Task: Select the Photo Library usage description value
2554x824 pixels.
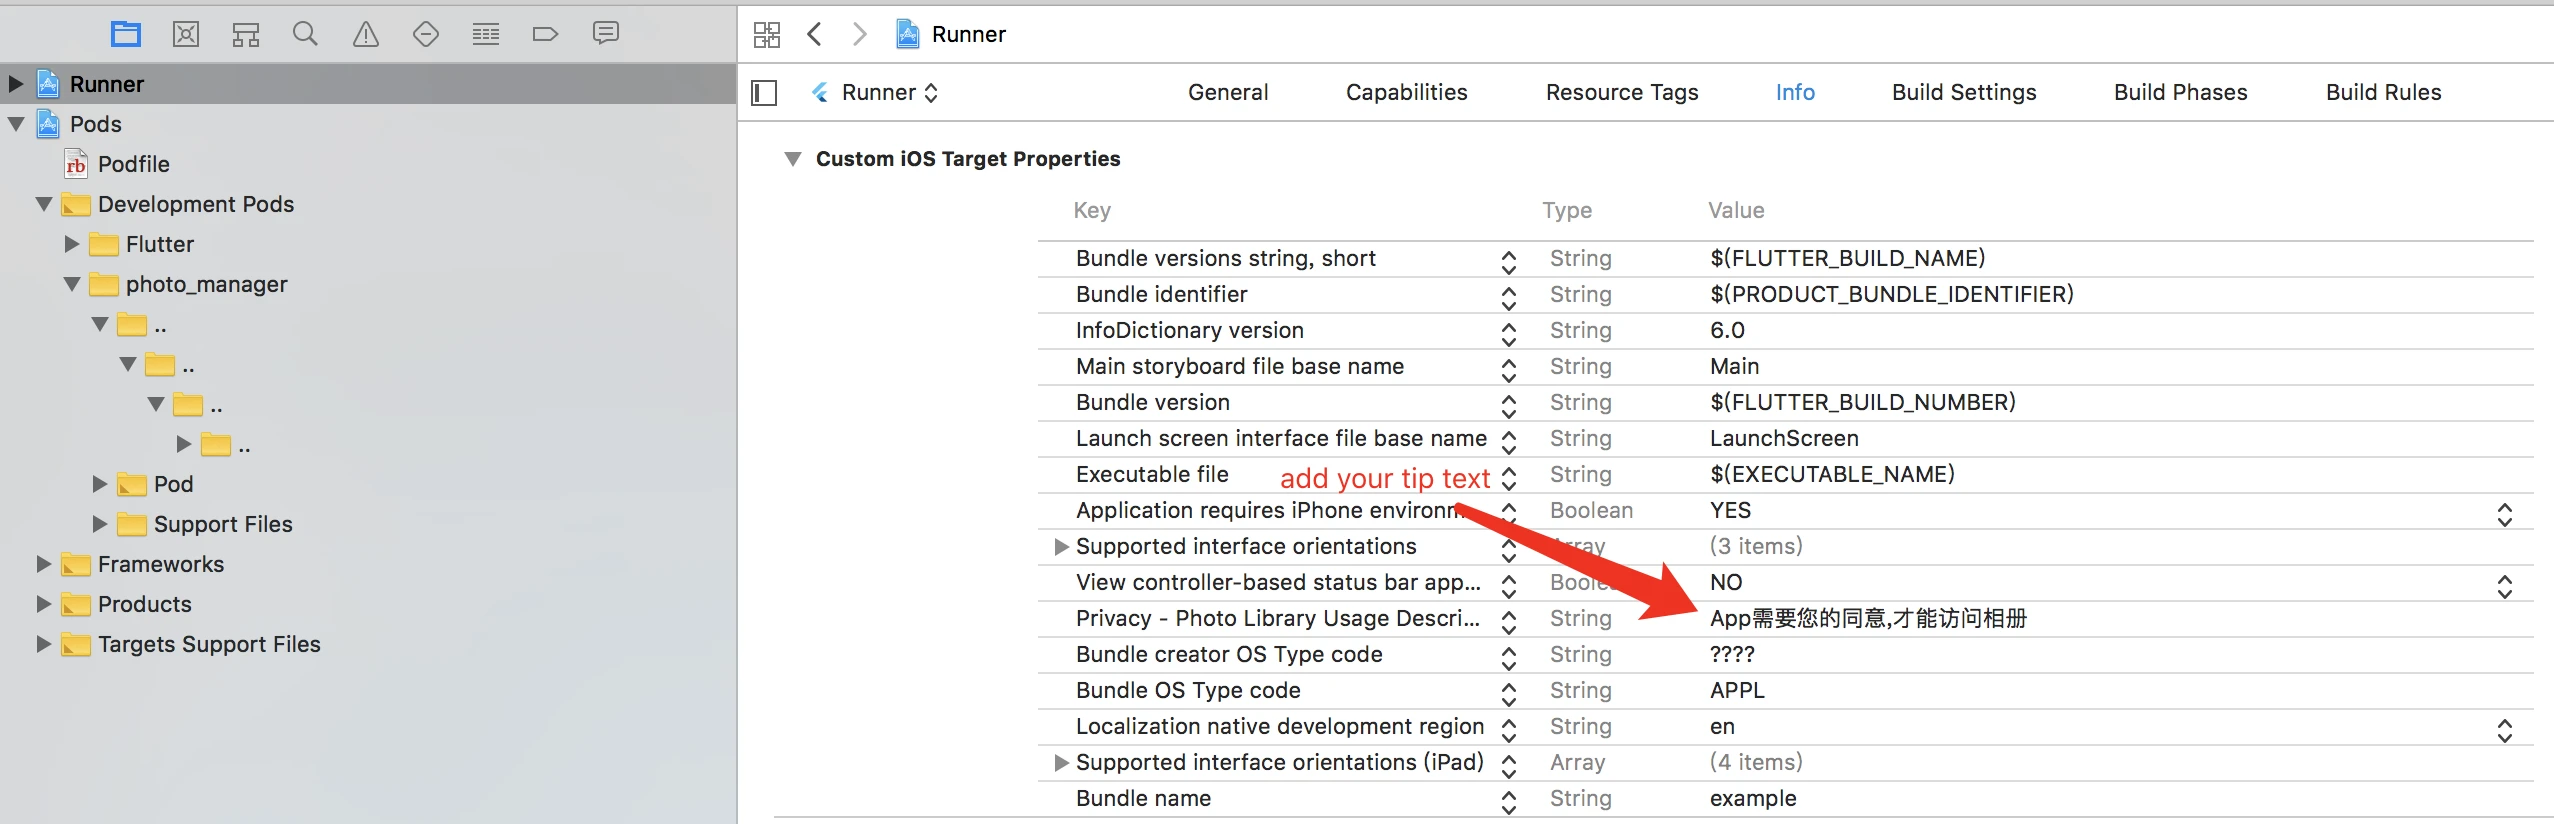Action: coord(1868,619)
